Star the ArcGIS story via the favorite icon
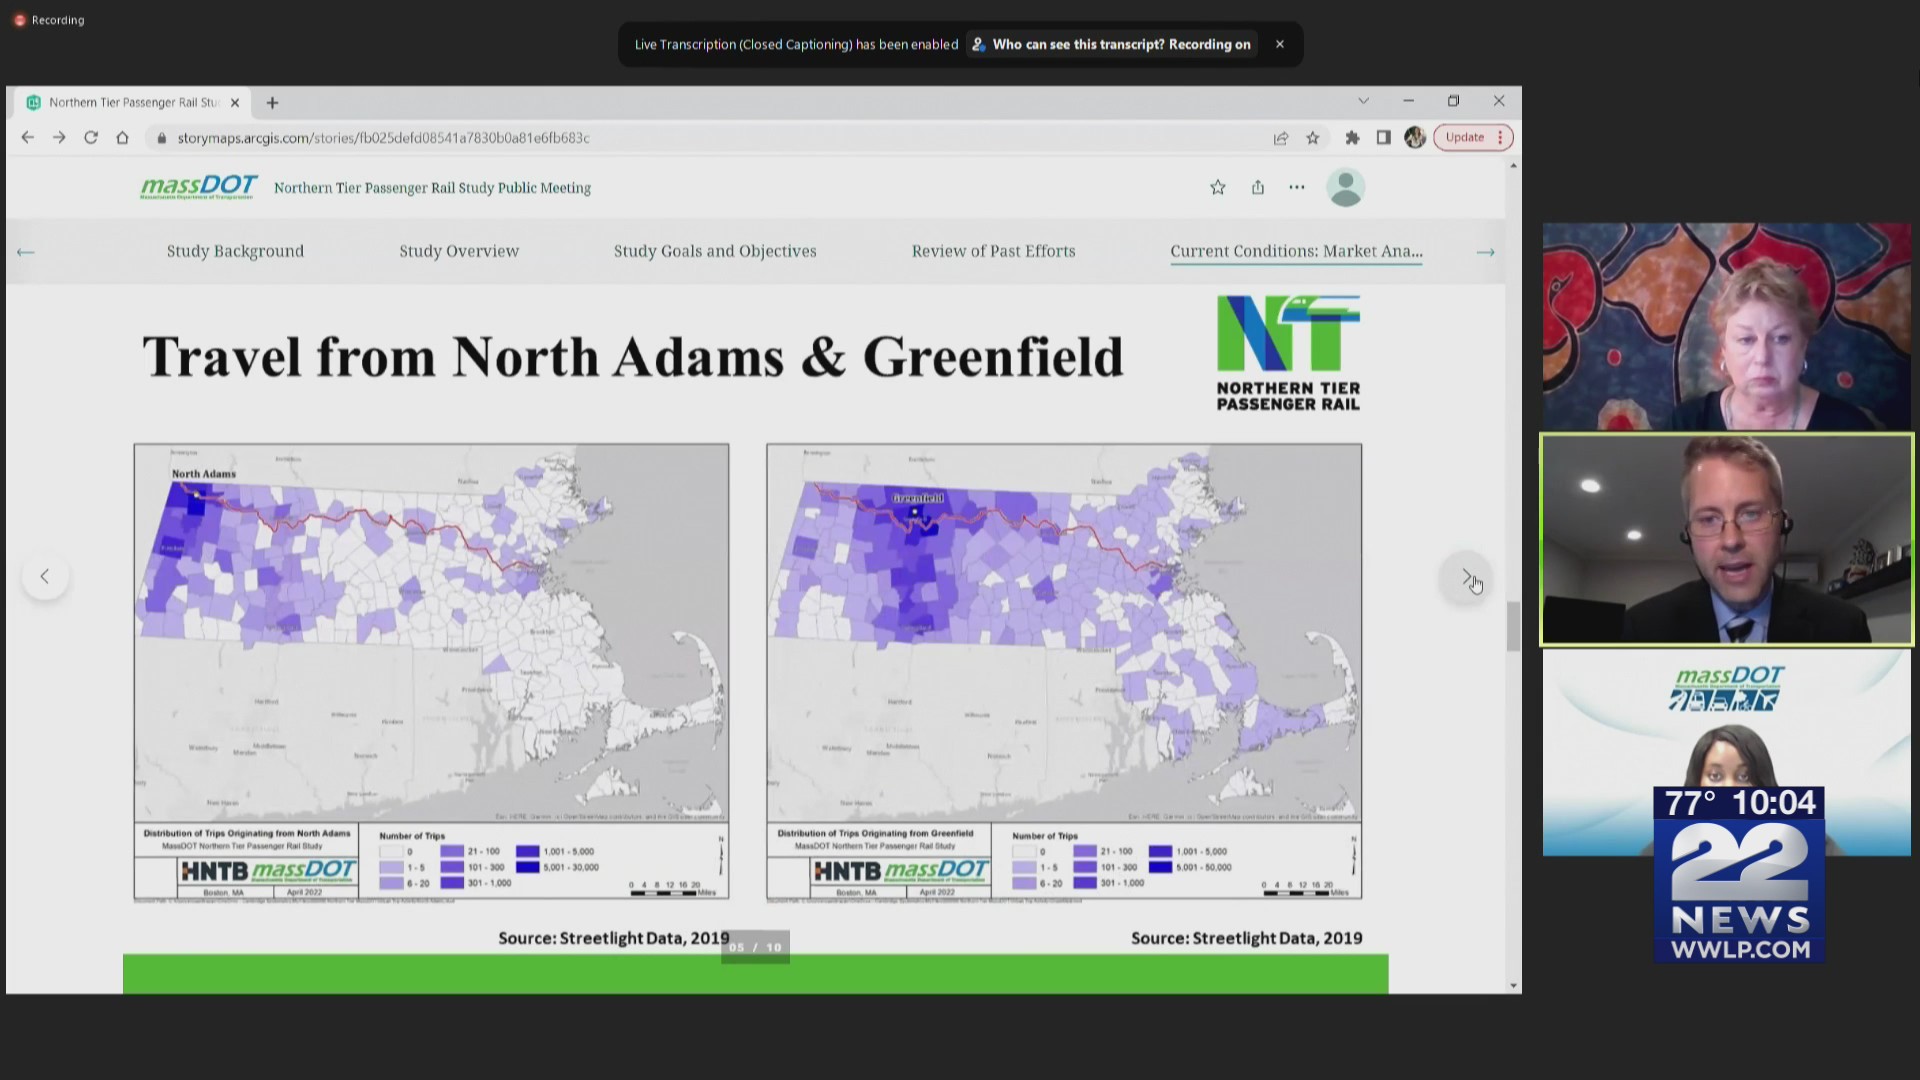 [x=1218, y=187]
